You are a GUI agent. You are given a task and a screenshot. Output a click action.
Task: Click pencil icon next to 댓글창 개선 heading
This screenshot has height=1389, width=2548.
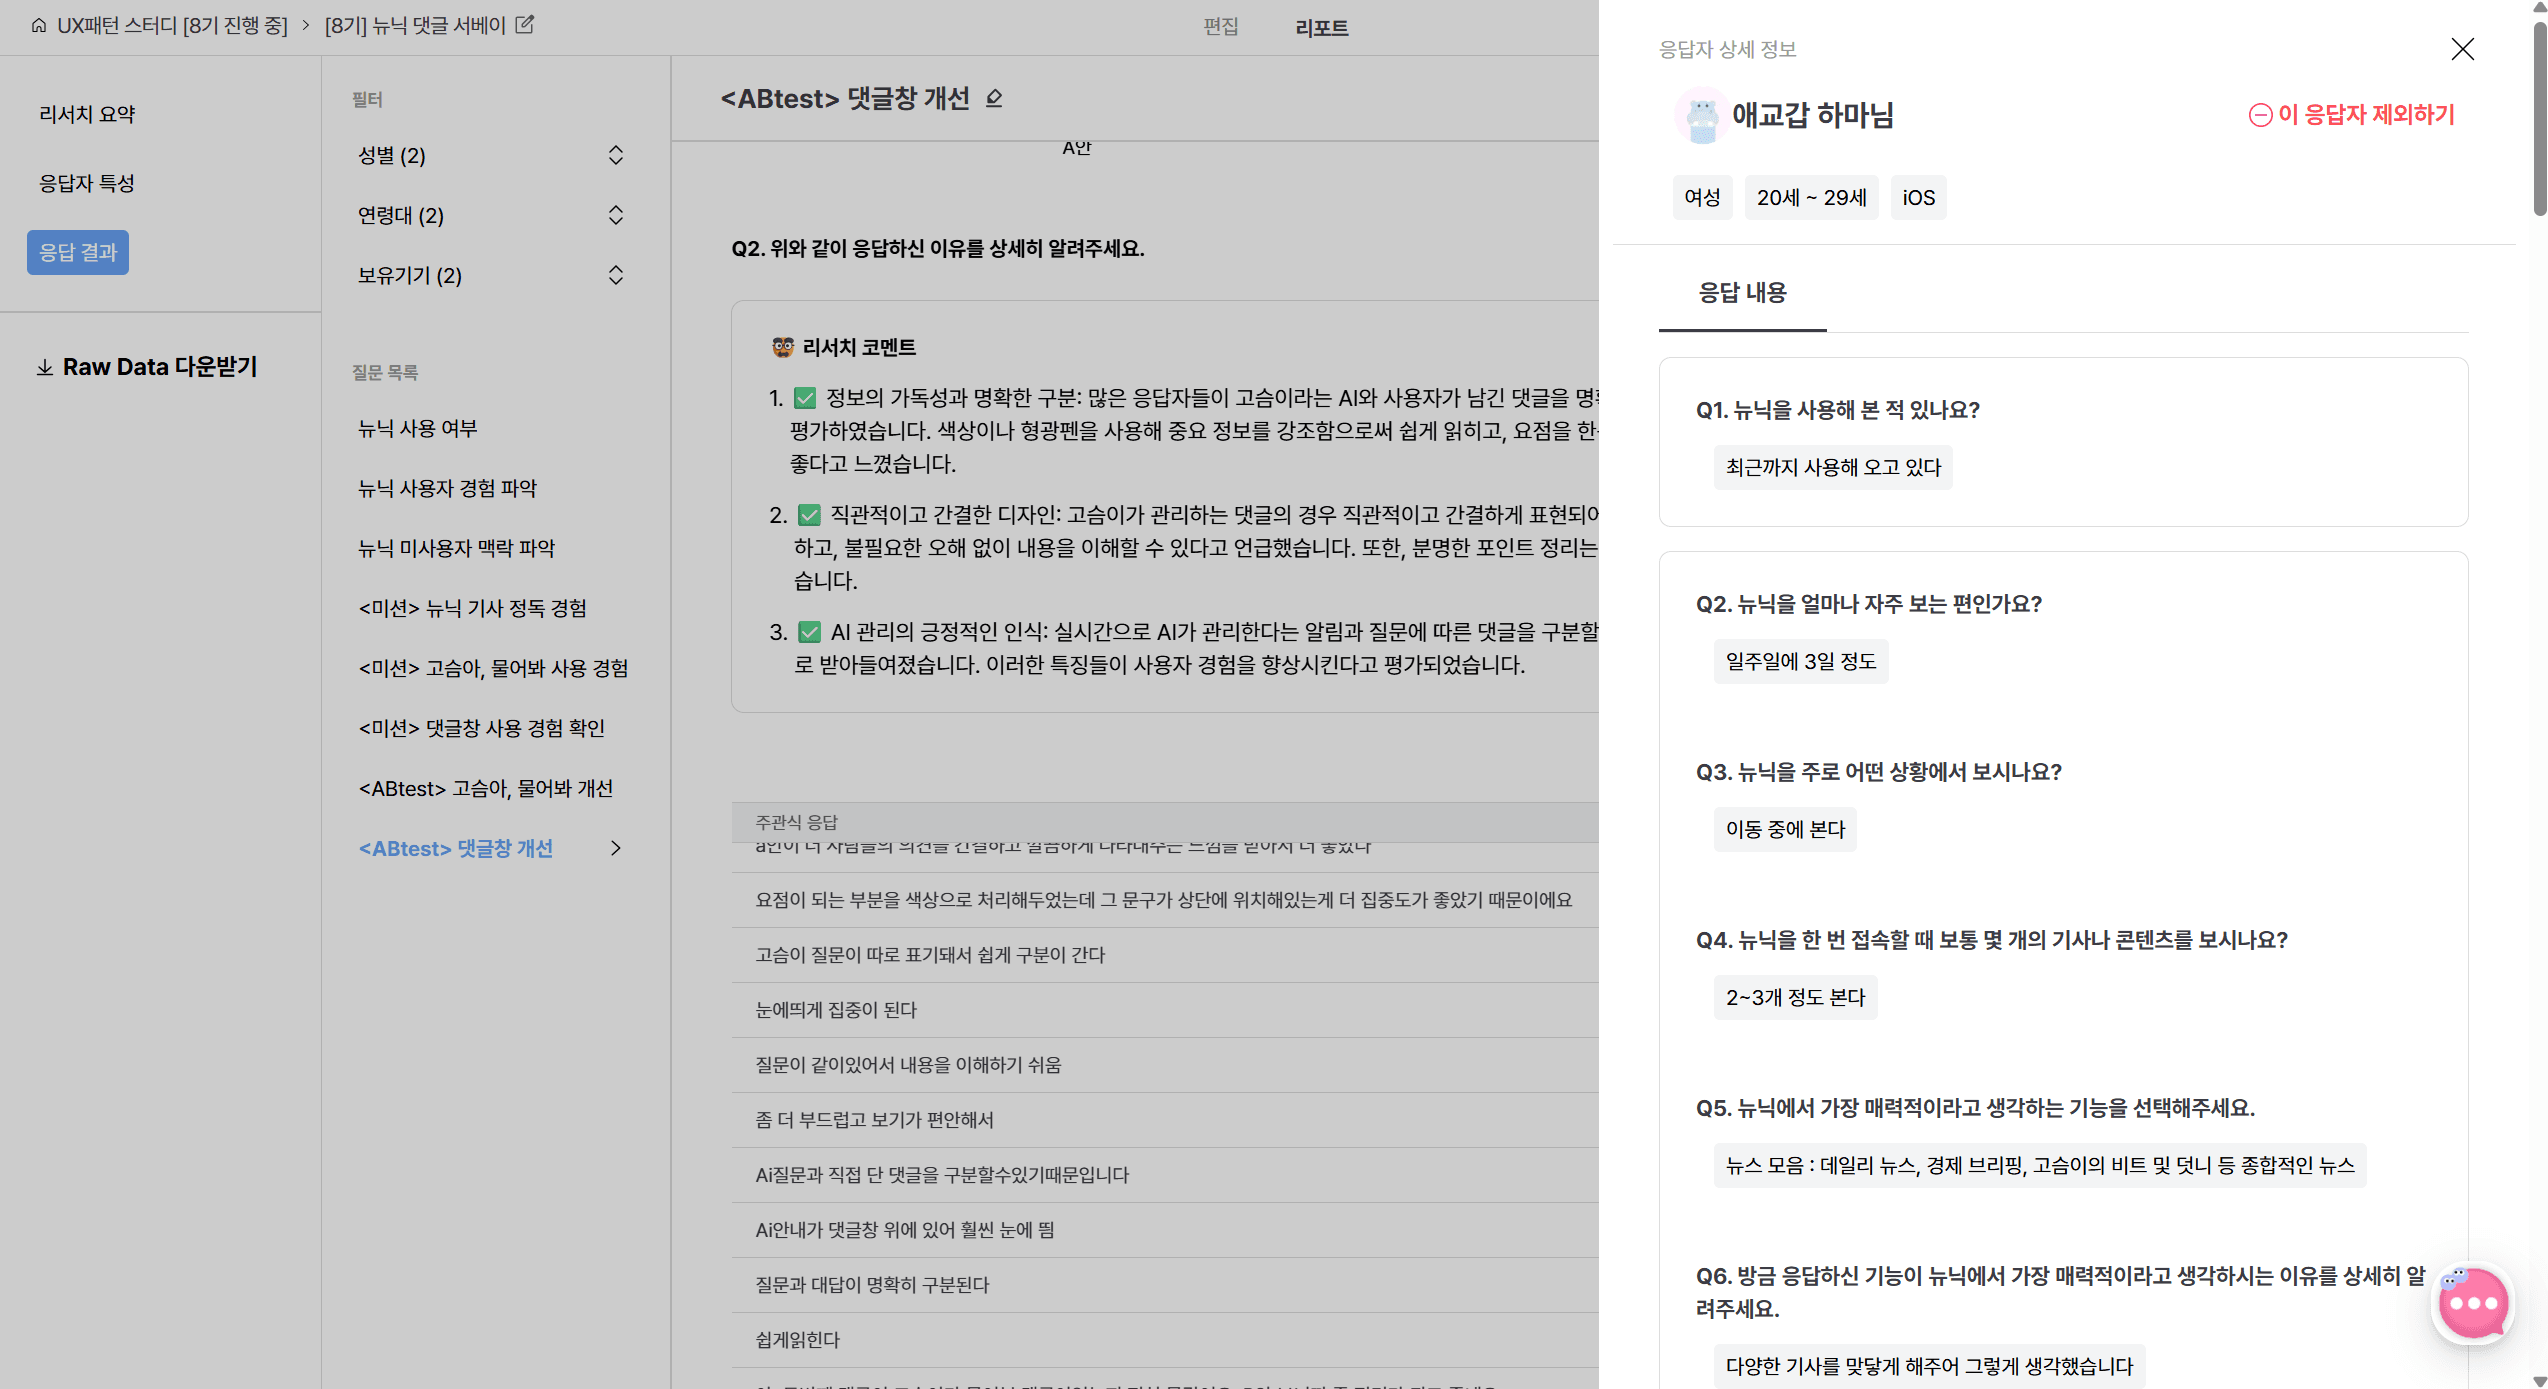click(x=994, y=98)
